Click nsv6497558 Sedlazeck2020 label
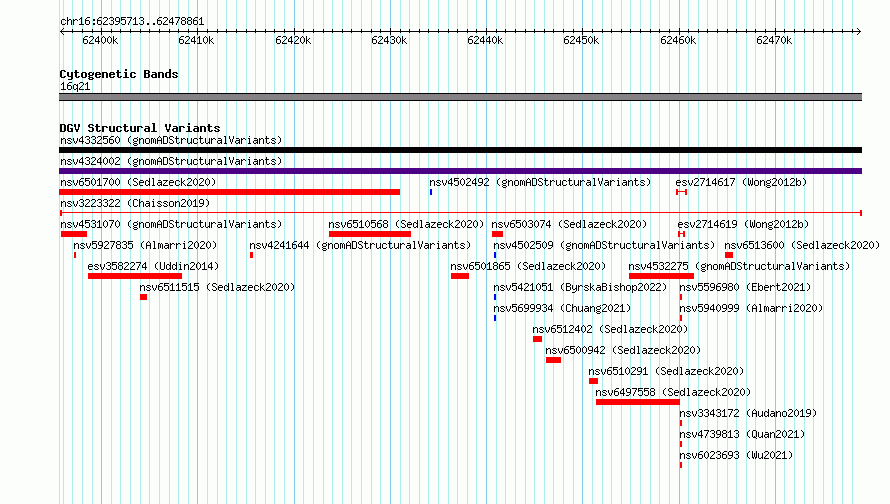Image resolution: width=890 pixels, height=504 pixels. pyautogui.click(x=673, y=392)
